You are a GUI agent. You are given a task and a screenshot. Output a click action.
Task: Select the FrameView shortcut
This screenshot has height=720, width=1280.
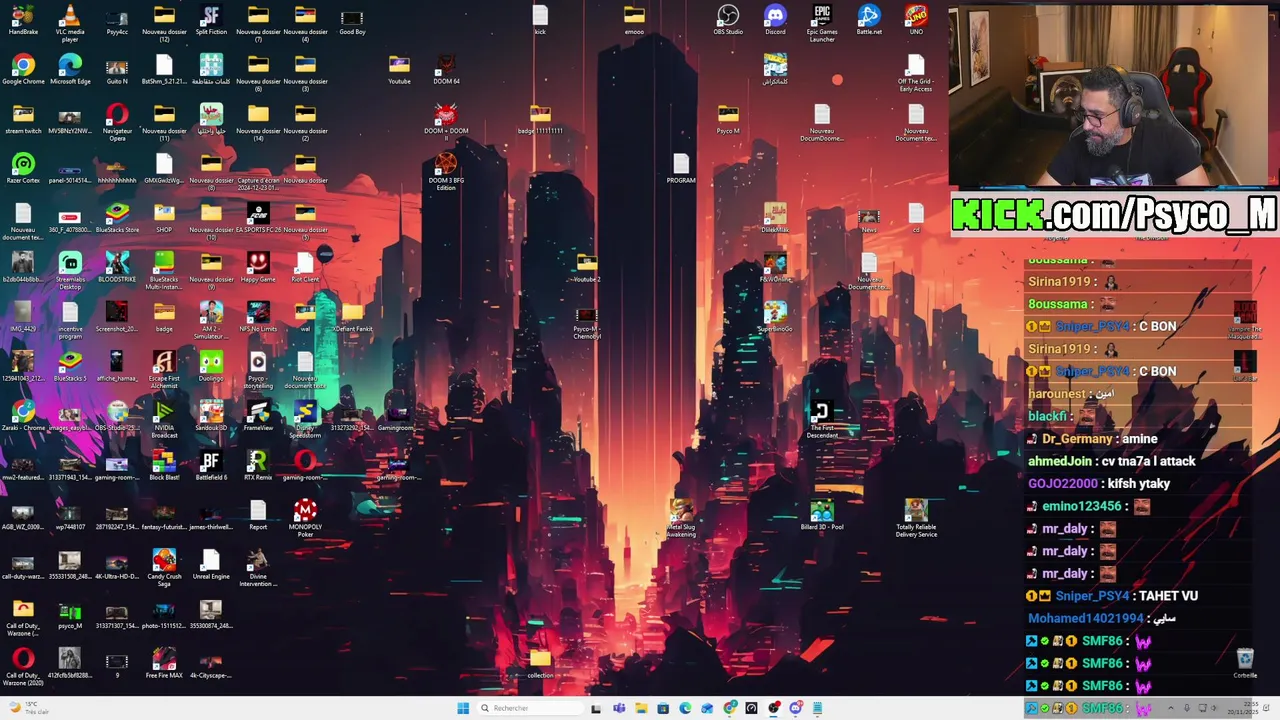point(258,416)
